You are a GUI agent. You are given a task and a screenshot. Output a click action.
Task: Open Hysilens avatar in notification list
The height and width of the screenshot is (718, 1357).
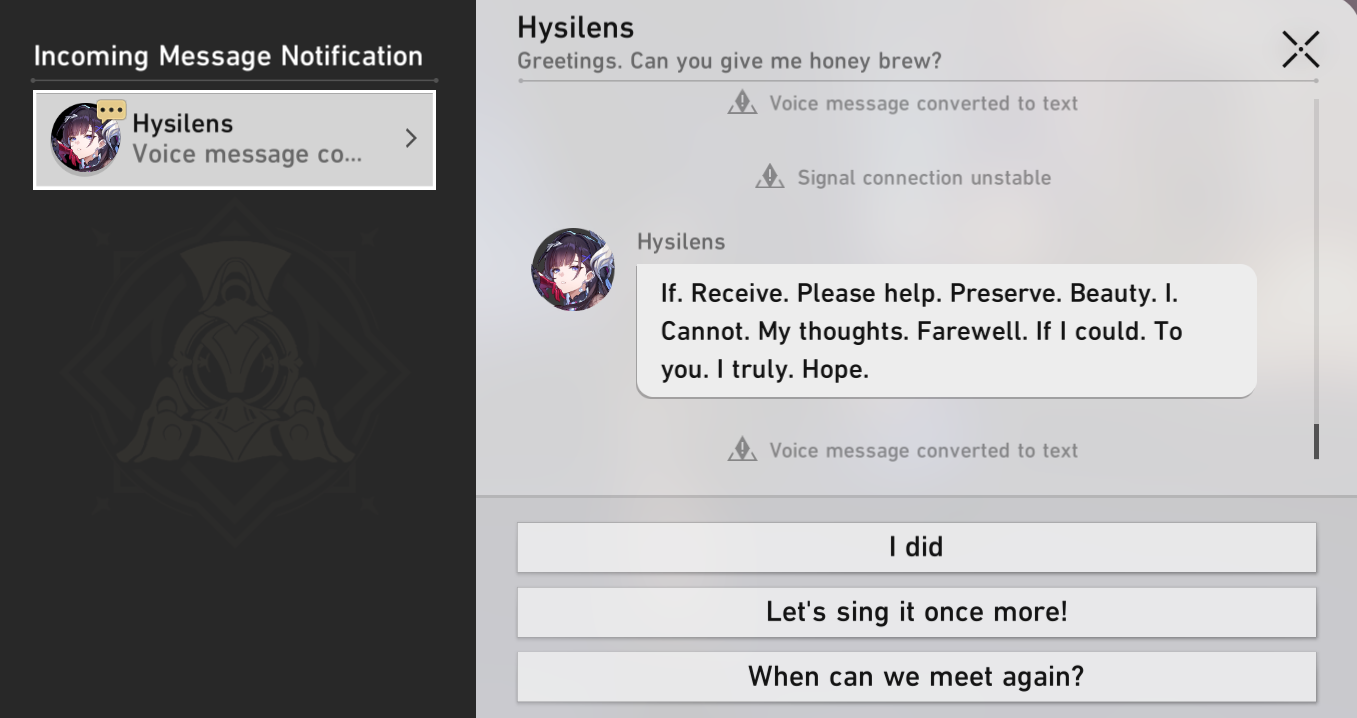tap(86, 139)
